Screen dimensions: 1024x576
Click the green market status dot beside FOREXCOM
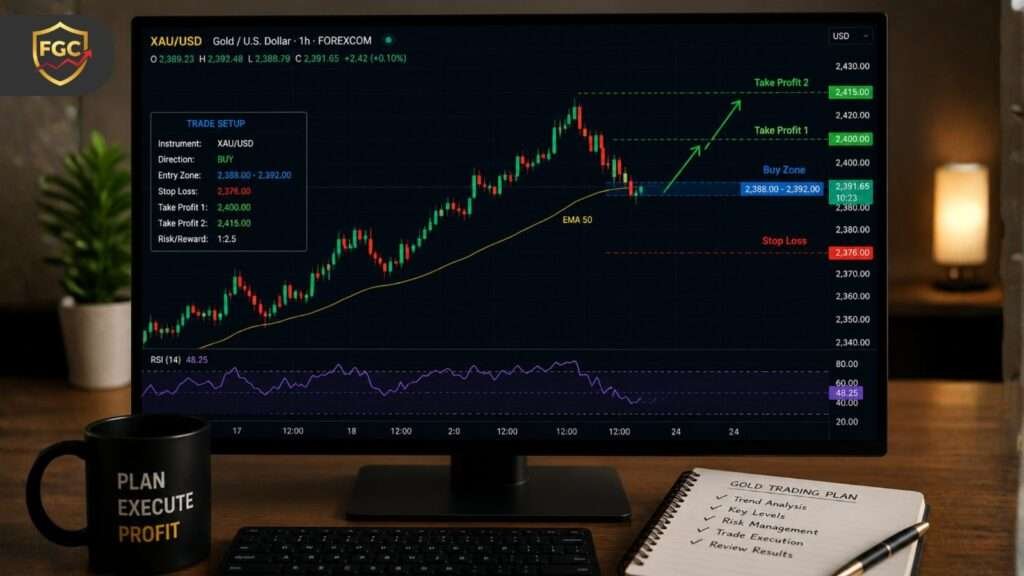click(389, 40)
